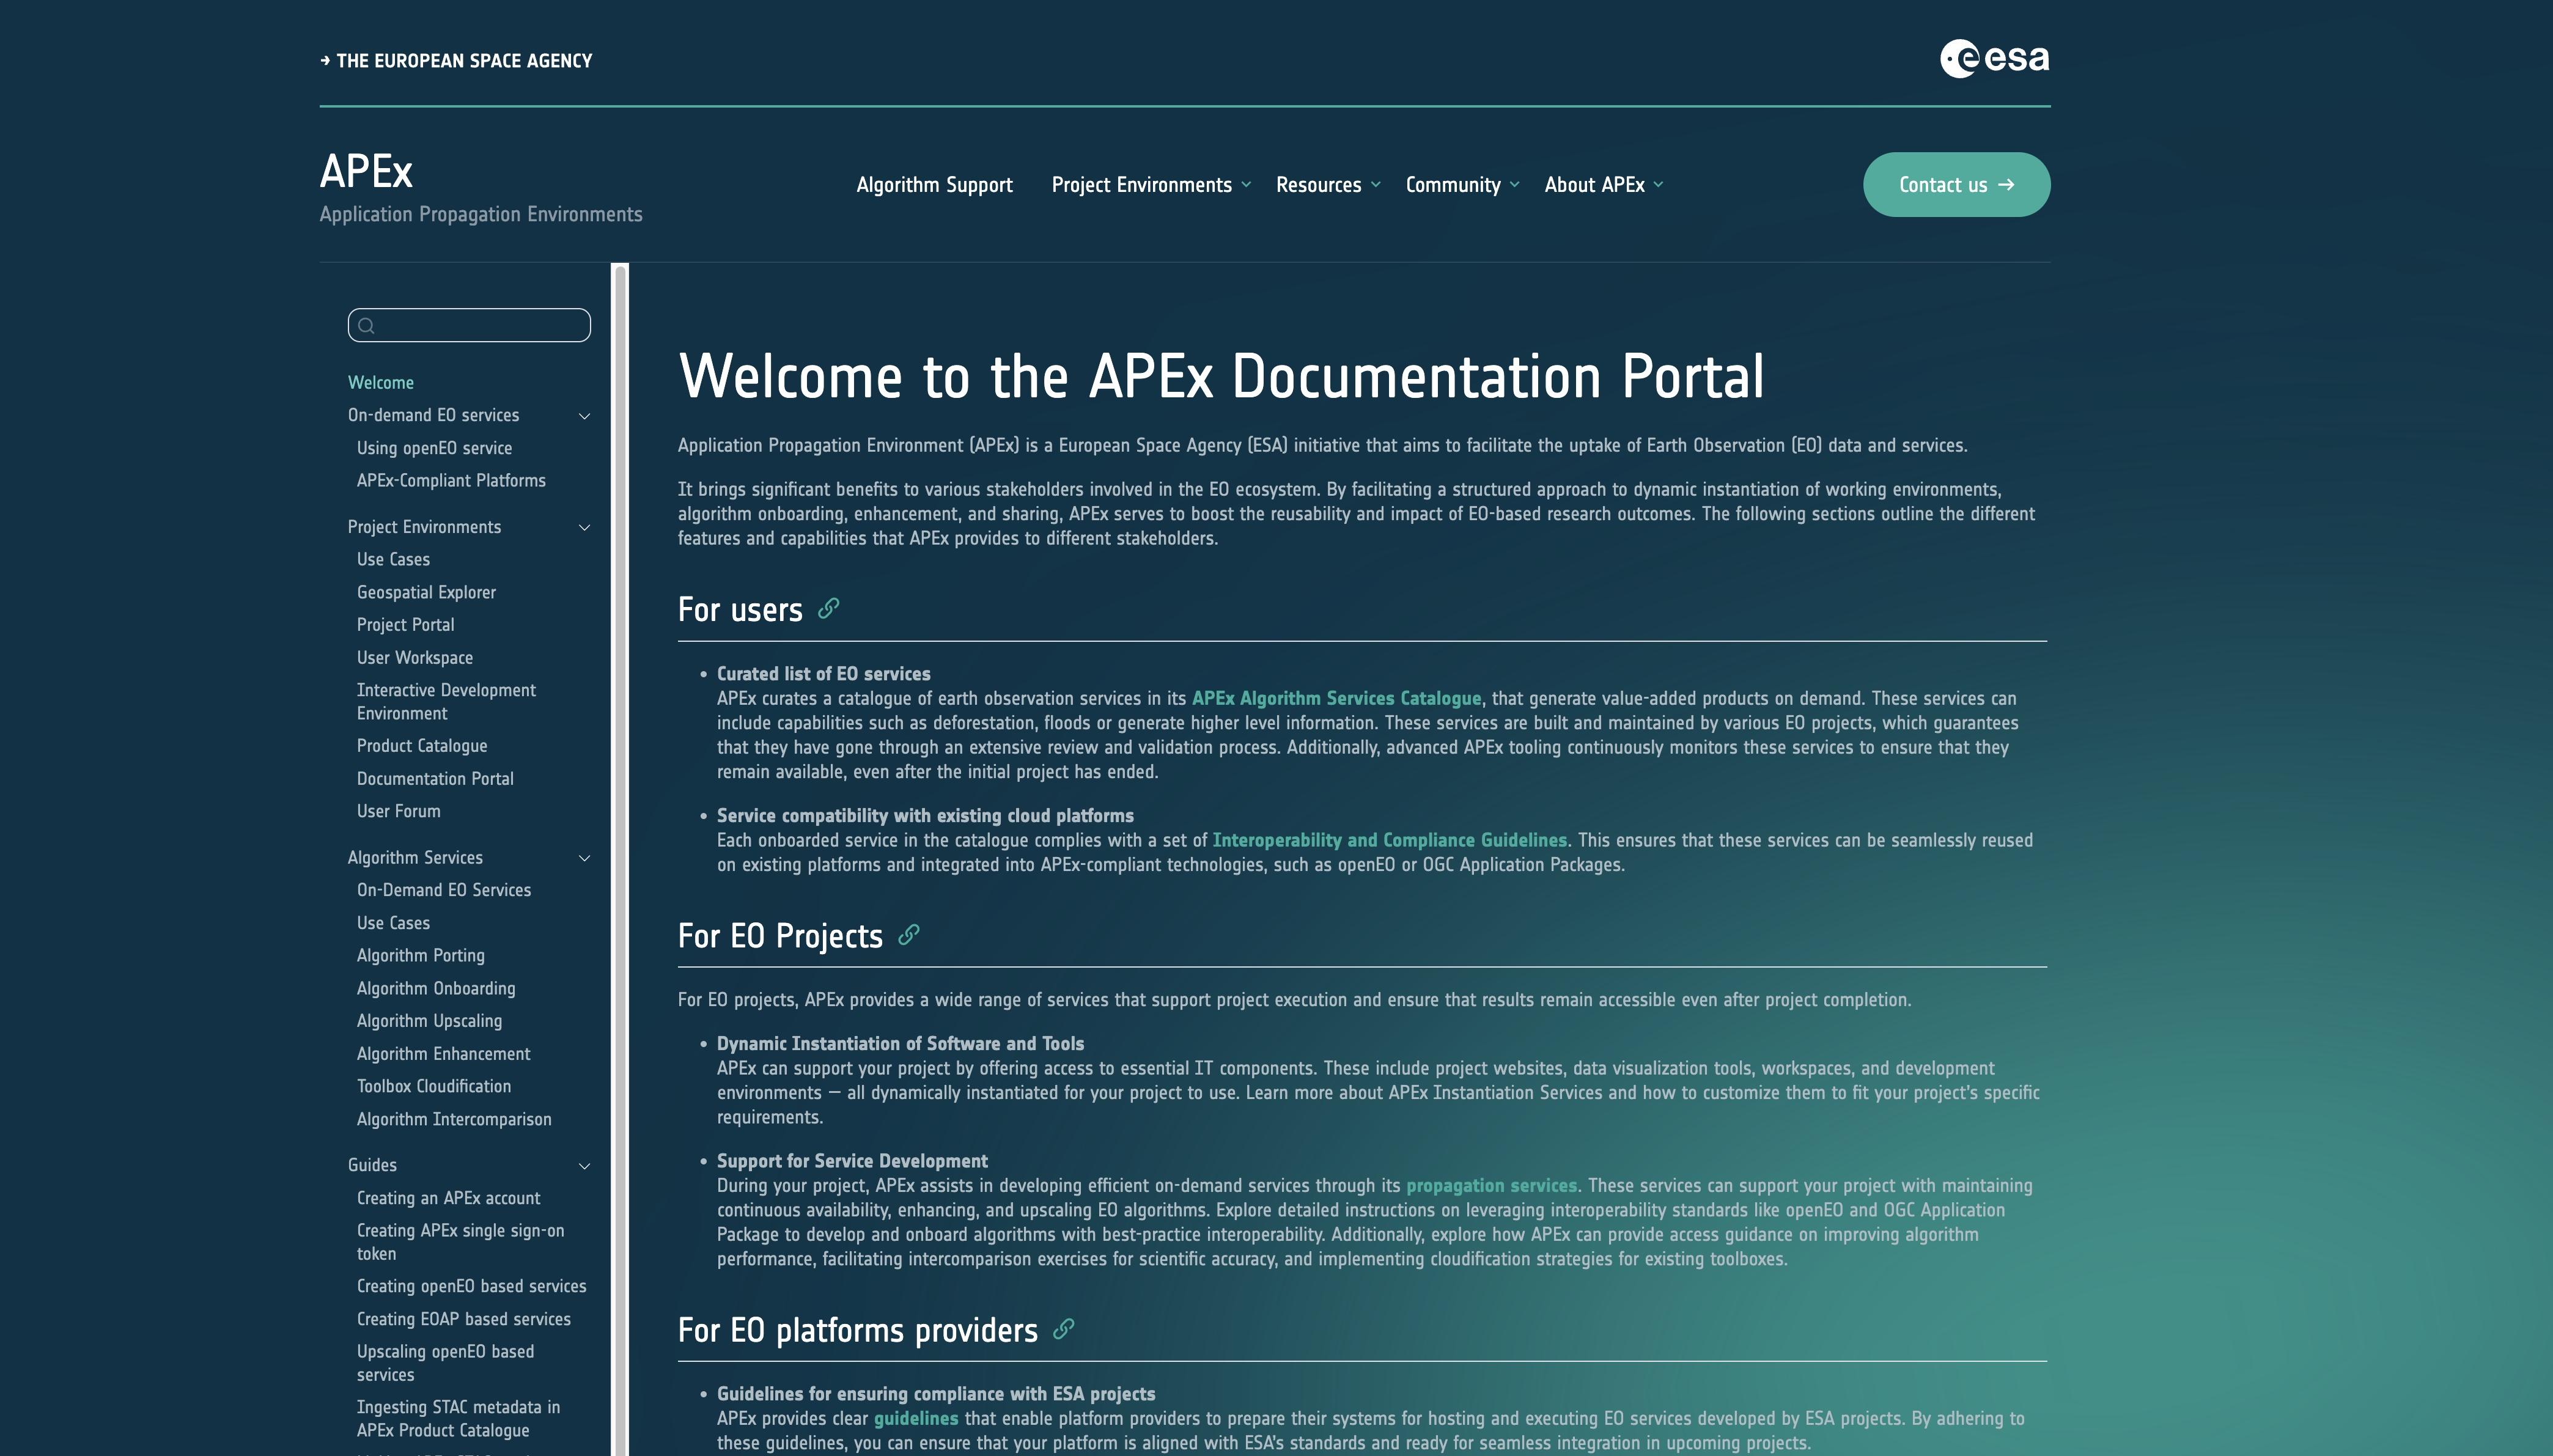The height and width of the screenshot is (1456, 2553).
Task: Collapse the Algorithm Services sidebar section
Action: 585,858
